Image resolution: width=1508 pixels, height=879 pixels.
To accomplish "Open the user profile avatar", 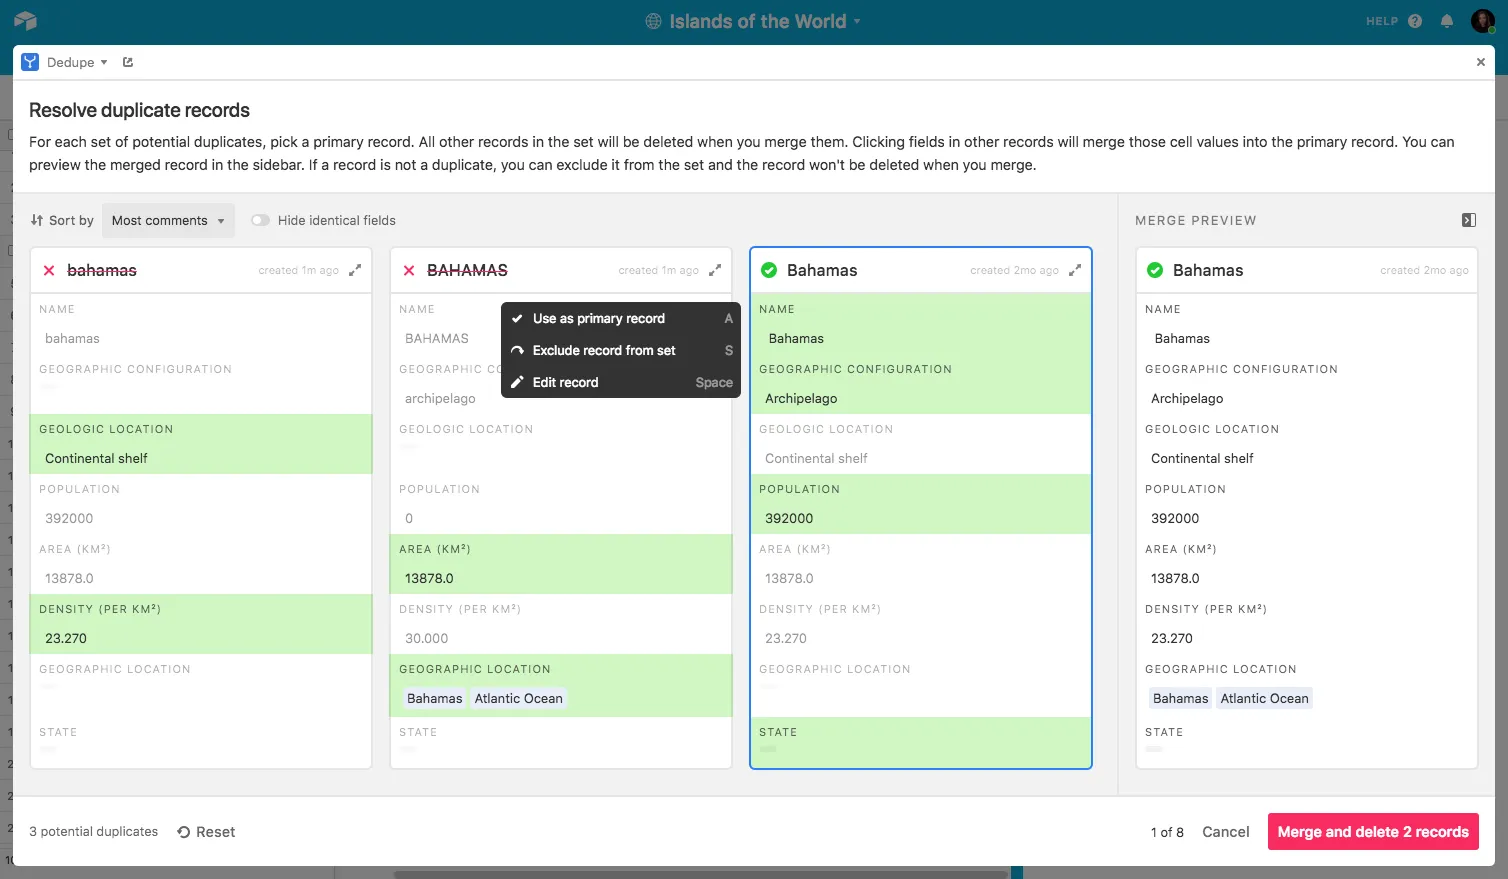I will coord(1482,21).
